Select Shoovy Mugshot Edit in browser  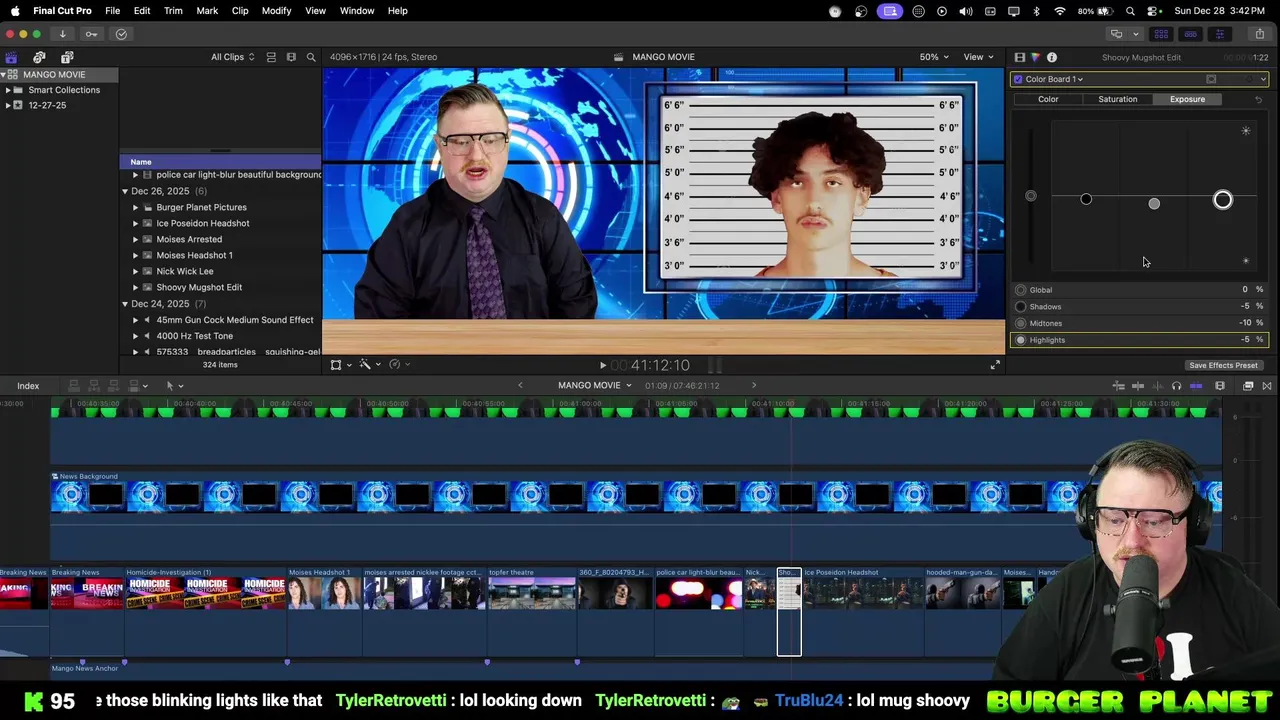199,287
